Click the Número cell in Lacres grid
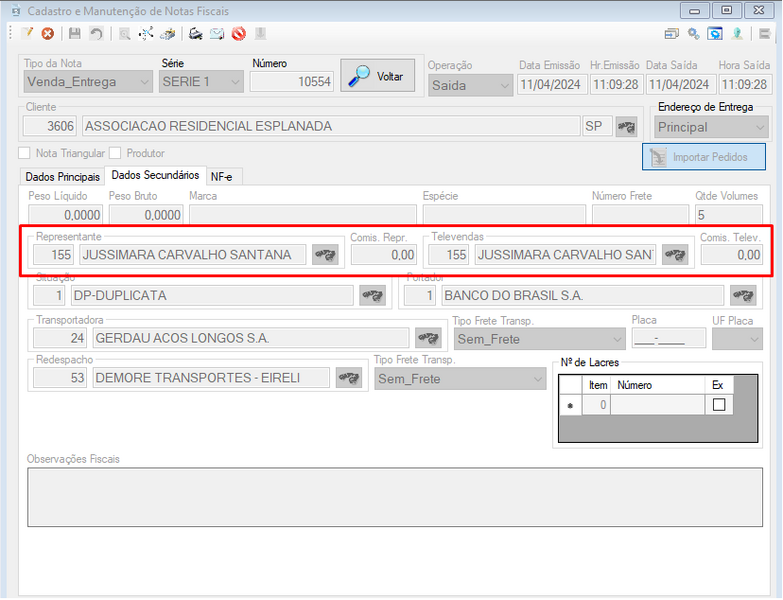Screen dimensions: 783x600 click(x=657, y=404)
